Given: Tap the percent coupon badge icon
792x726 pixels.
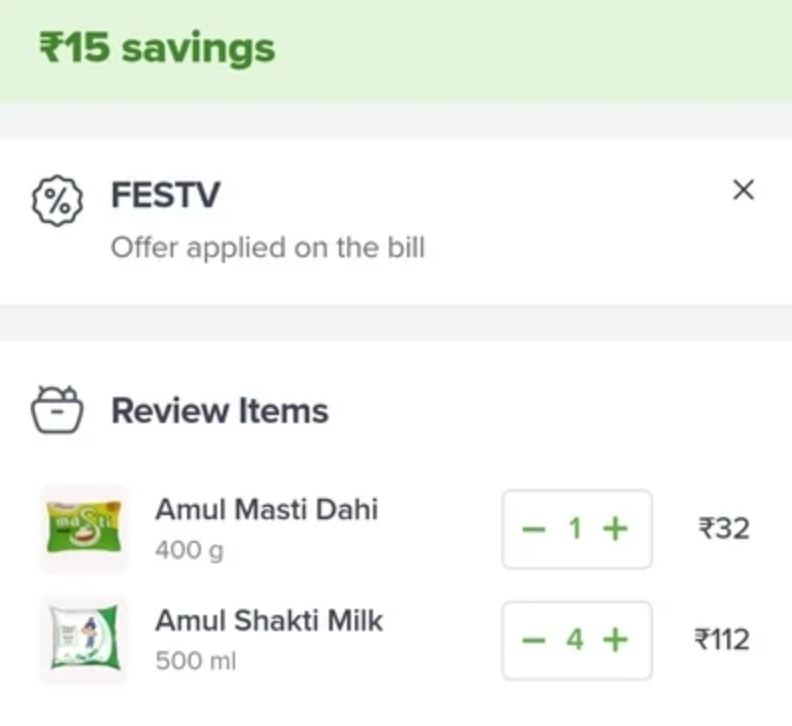Looking at the screenshot, I should pyautogui.click(x=58, y=201).
